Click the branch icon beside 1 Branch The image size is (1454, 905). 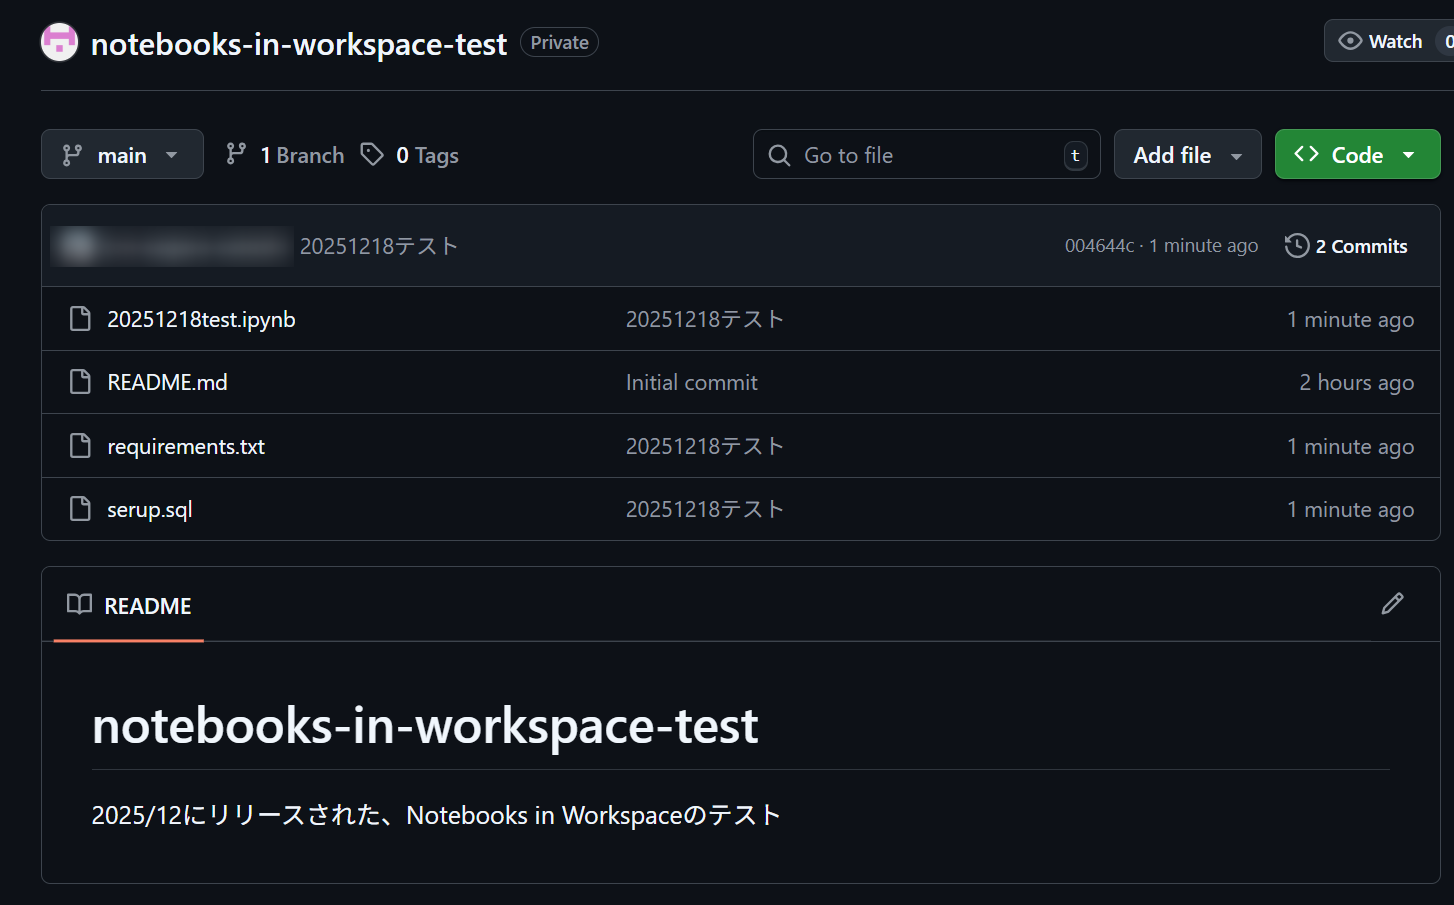236,154
